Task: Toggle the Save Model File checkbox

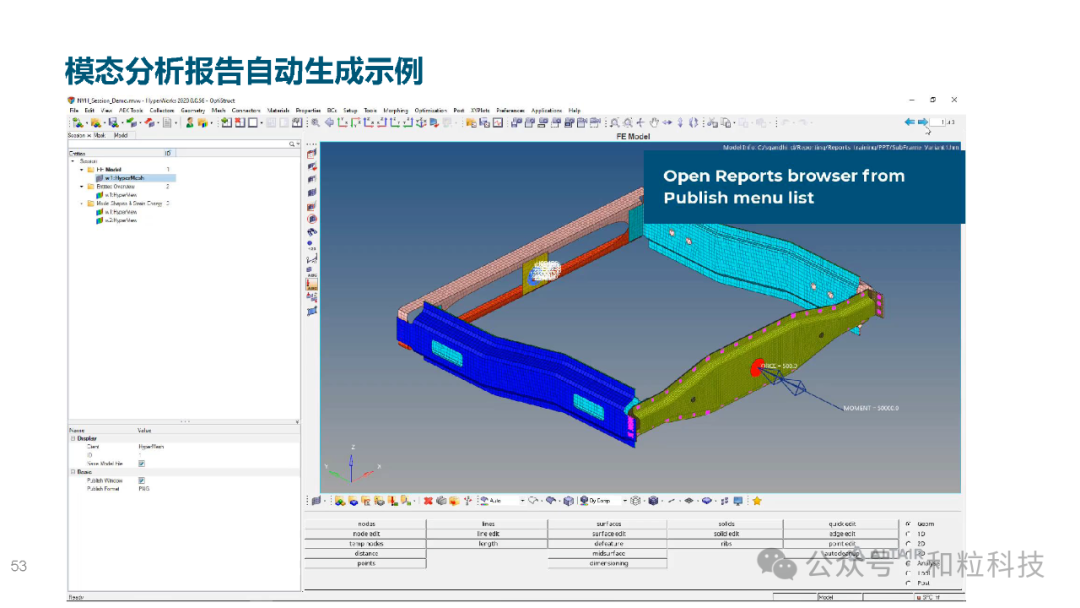Action: pyautogui.click(x=141, y=463)
